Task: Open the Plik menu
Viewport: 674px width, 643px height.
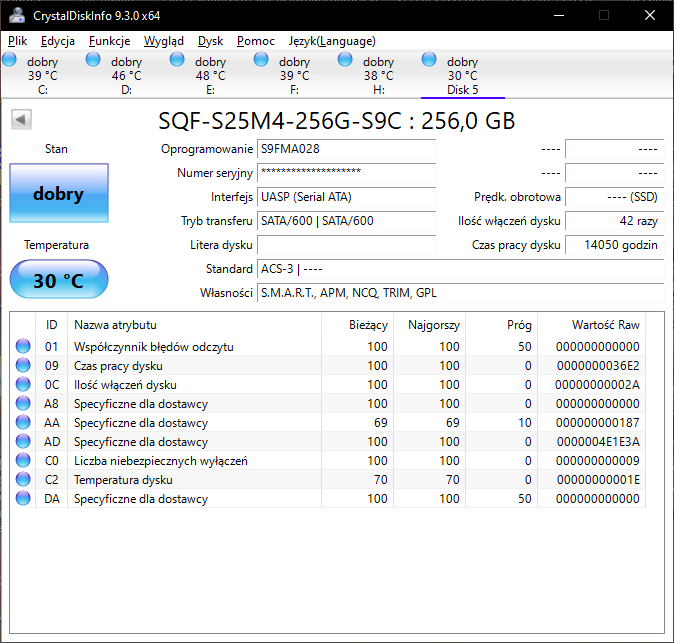Action: click(18, 41)
